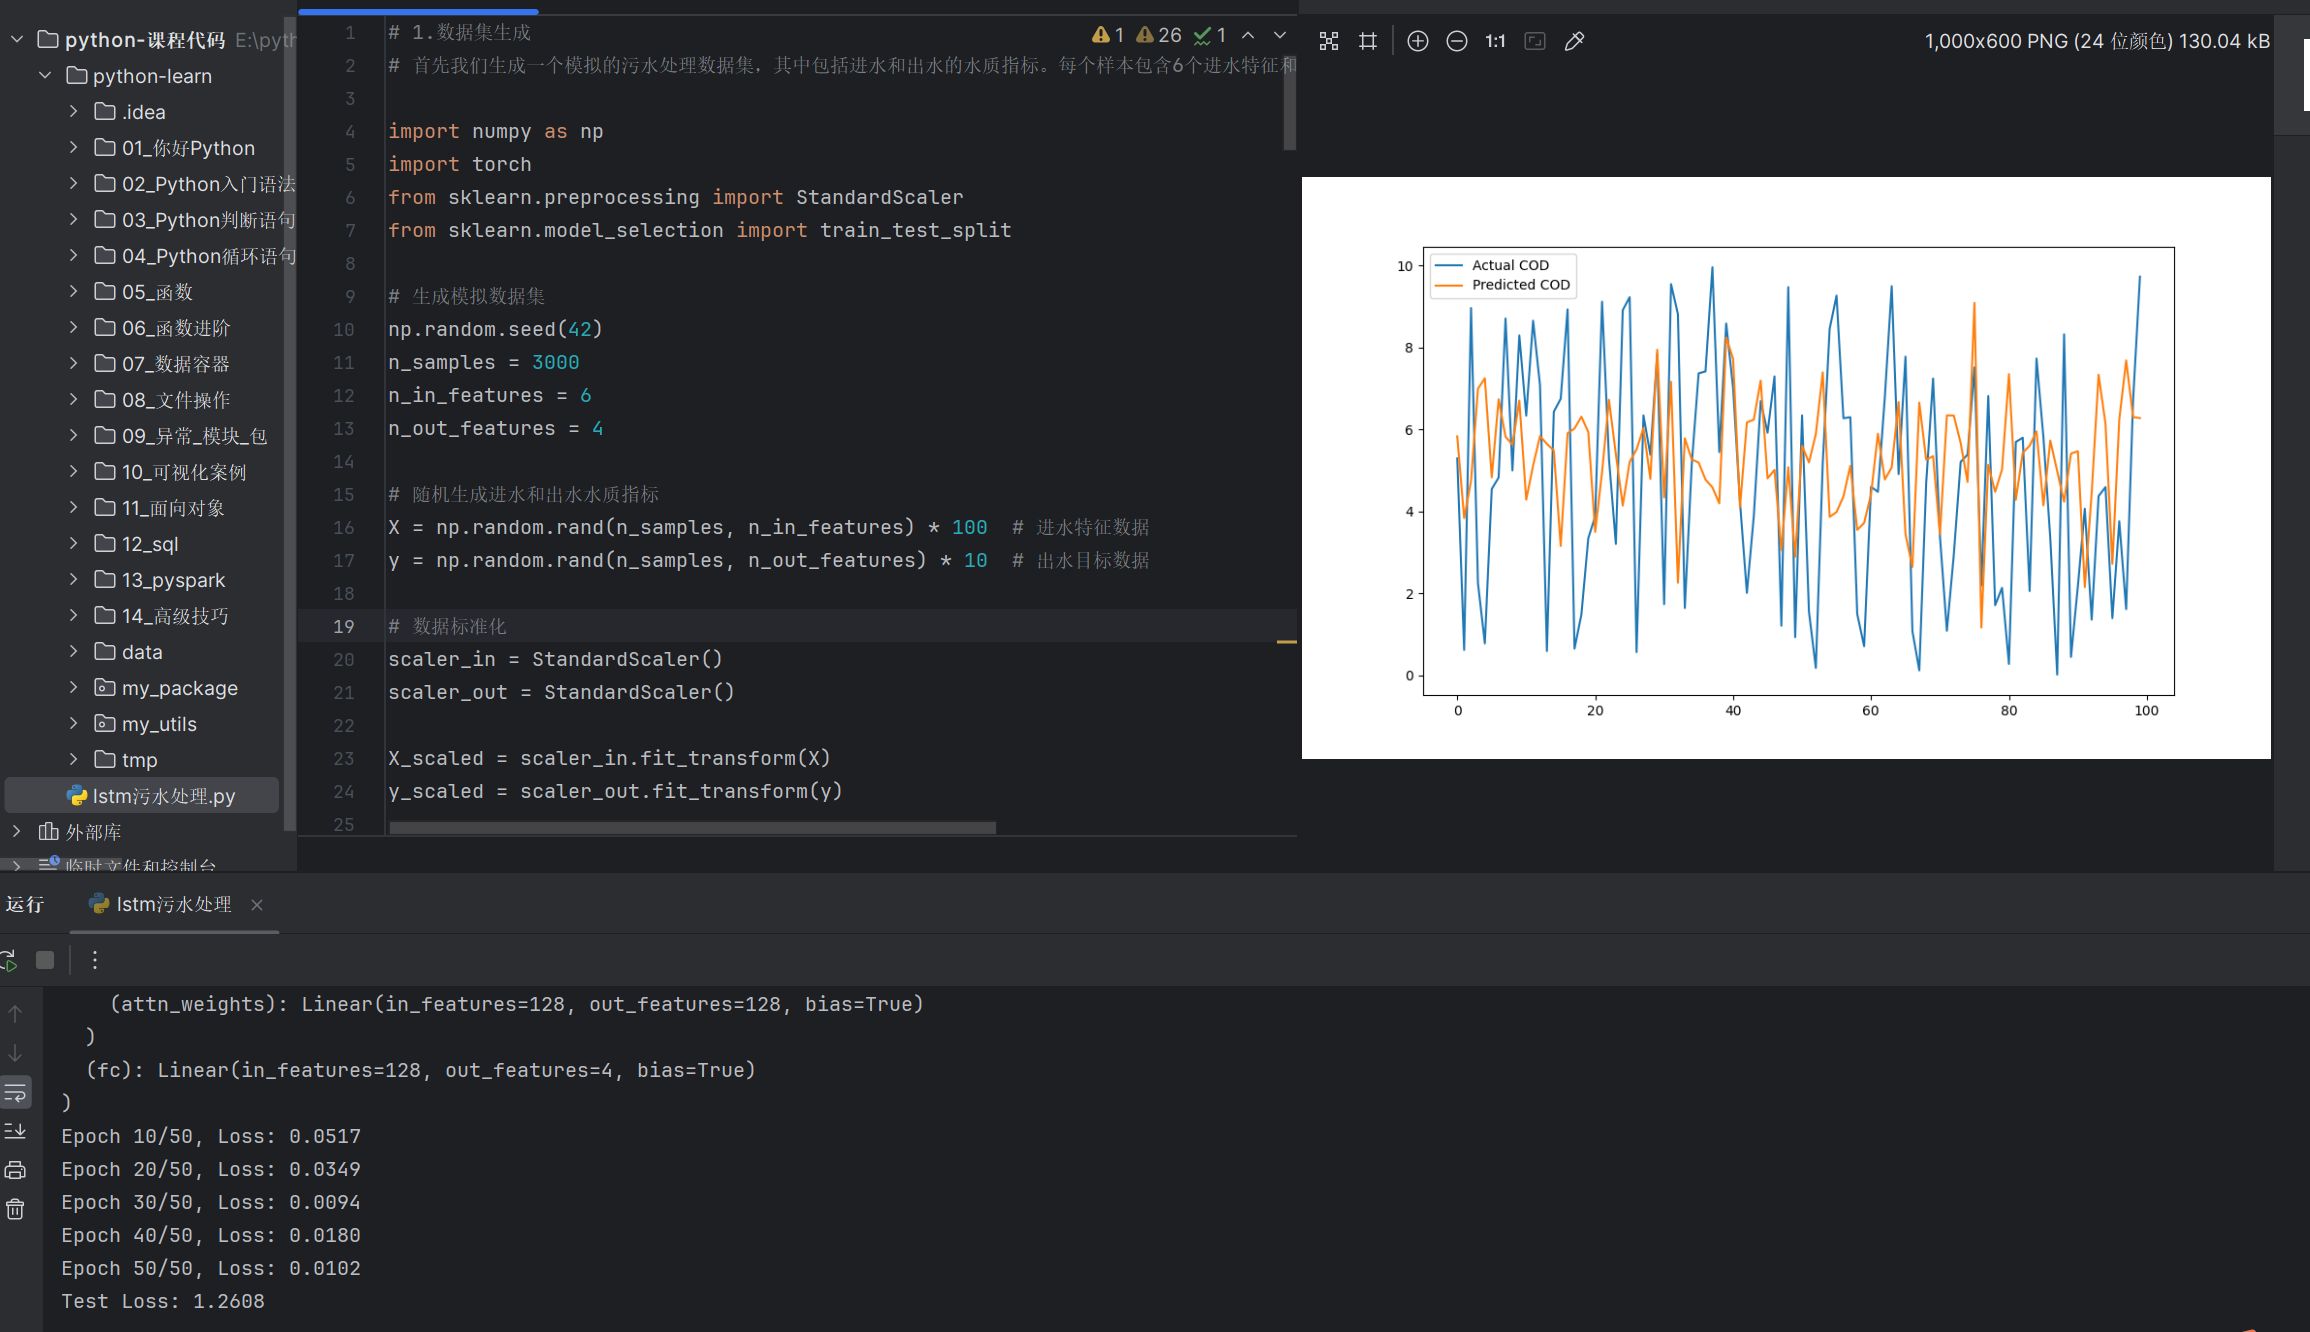Screen dimensions: 2310x1332
Task: Toggle soft-wrap in the run console
Action: point(15,1092)
